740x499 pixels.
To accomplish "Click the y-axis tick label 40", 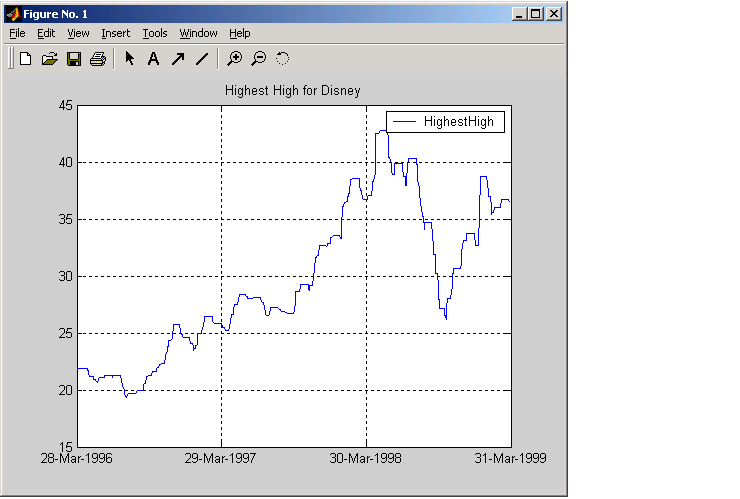I will (66, 162).
